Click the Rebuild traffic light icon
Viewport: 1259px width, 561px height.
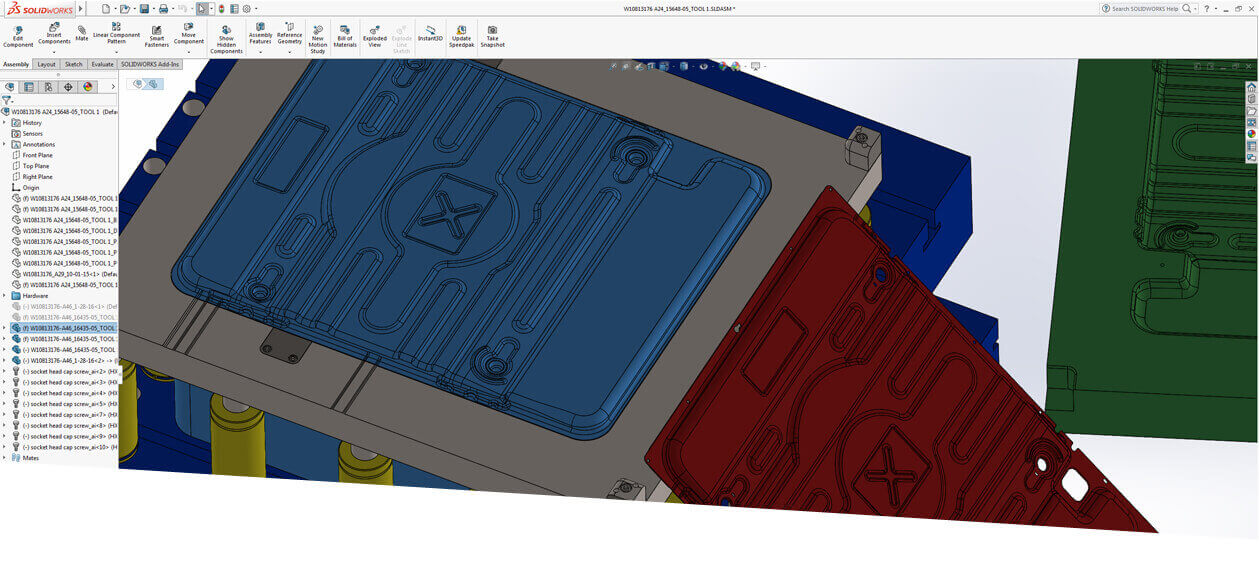pyautogui.click(x=221, y=8)
